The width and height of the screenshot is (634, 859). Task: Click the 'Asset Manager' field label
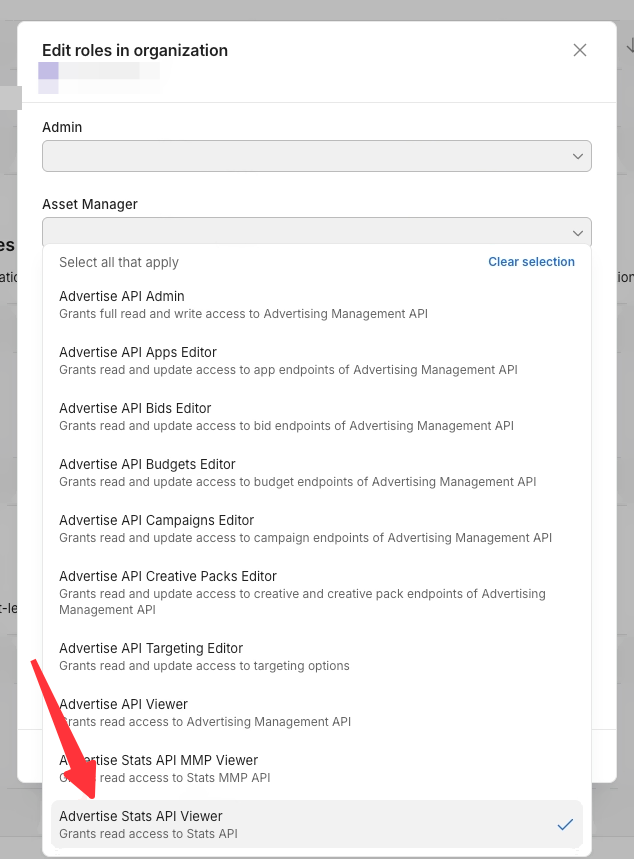tap(90, 204)
